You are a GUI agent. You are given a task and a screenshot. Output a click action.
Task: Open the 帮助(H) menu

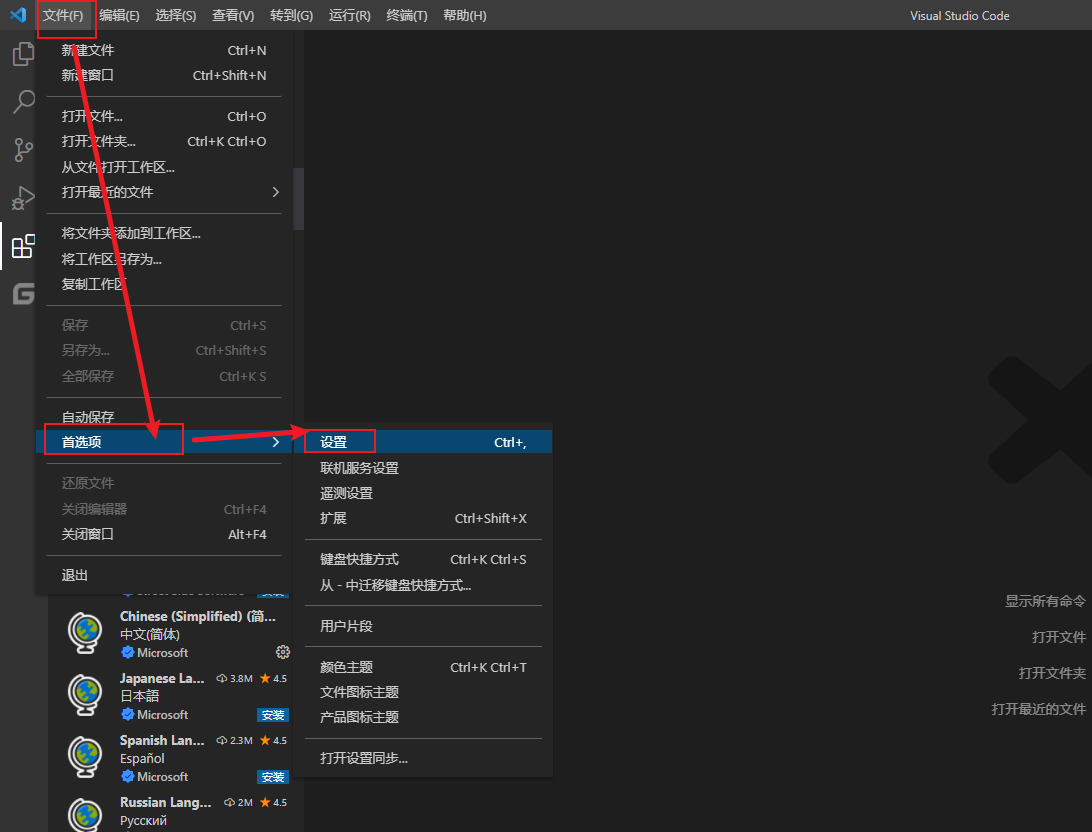pos(465,15)
